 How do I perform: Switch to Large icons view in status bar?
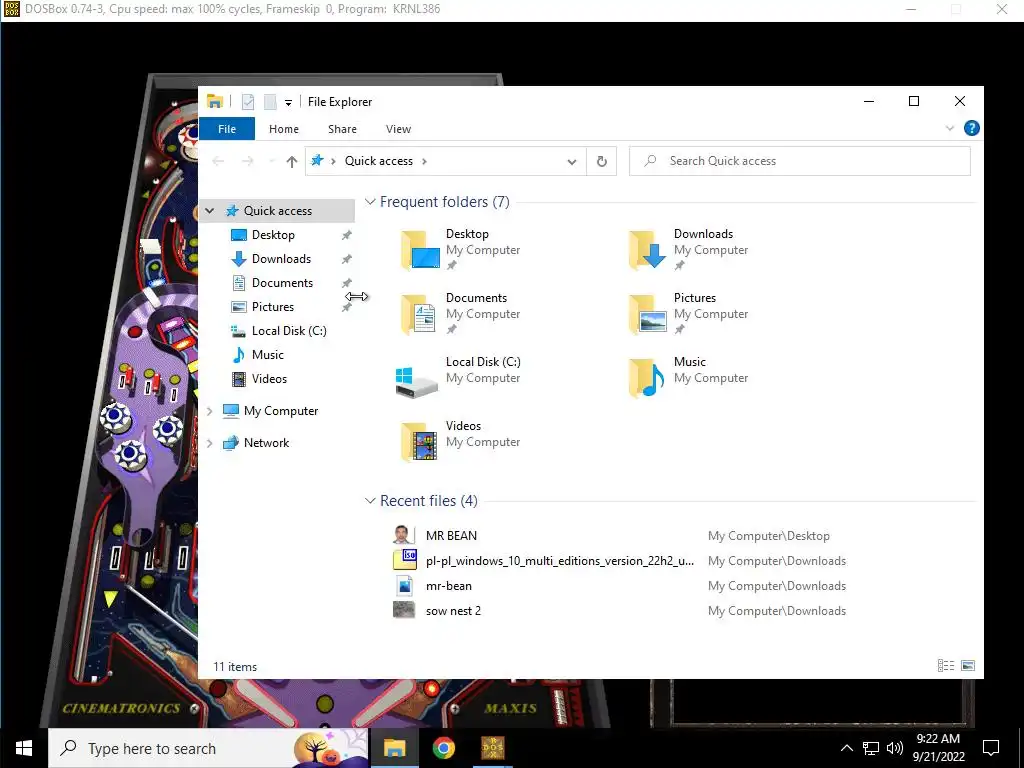[x=968, y=665]
